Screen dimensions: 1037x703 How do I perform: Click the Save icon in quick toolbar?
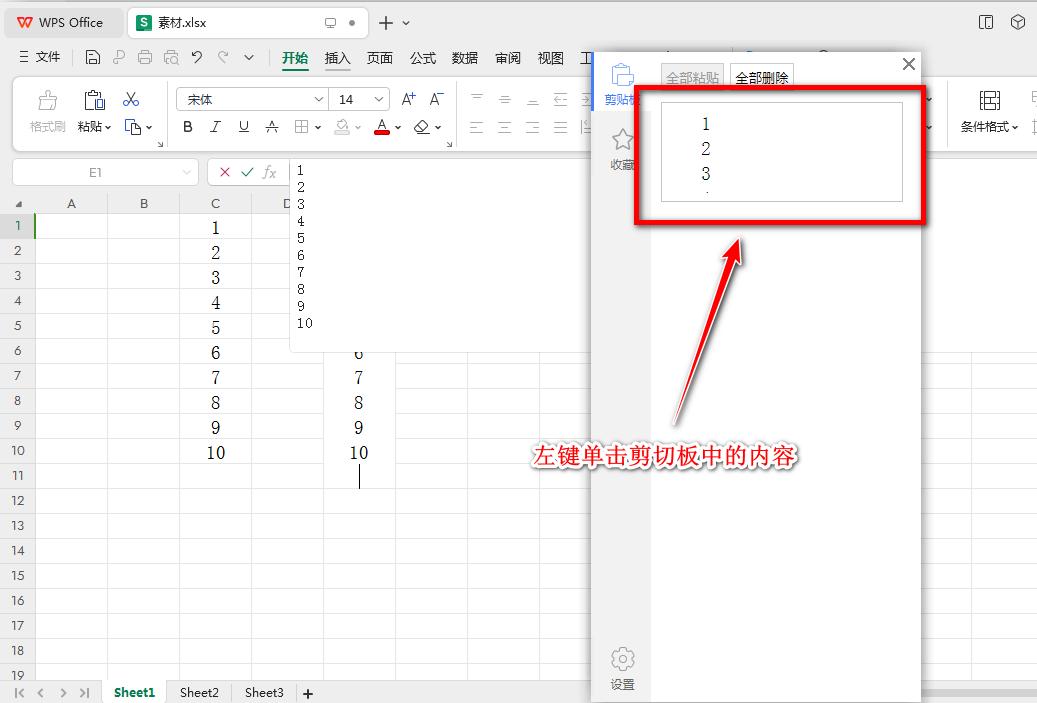(93, 58)
